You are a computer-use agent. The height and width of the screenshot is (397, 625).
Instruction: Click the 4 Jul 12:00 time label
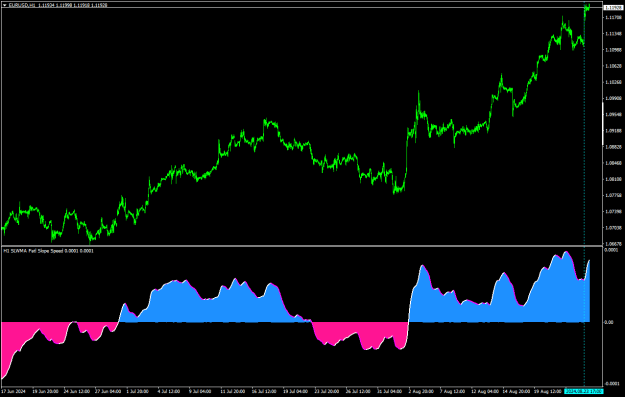[169, 391]
